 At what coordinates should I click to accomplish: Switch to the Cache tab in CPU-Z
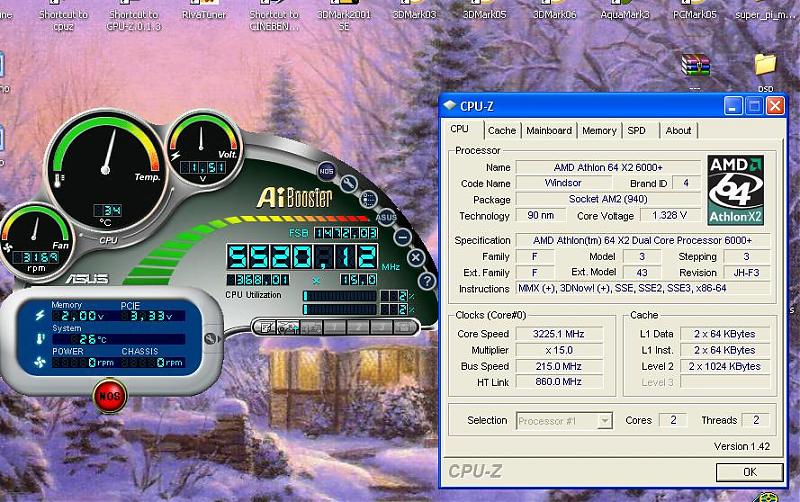[502, 131]
